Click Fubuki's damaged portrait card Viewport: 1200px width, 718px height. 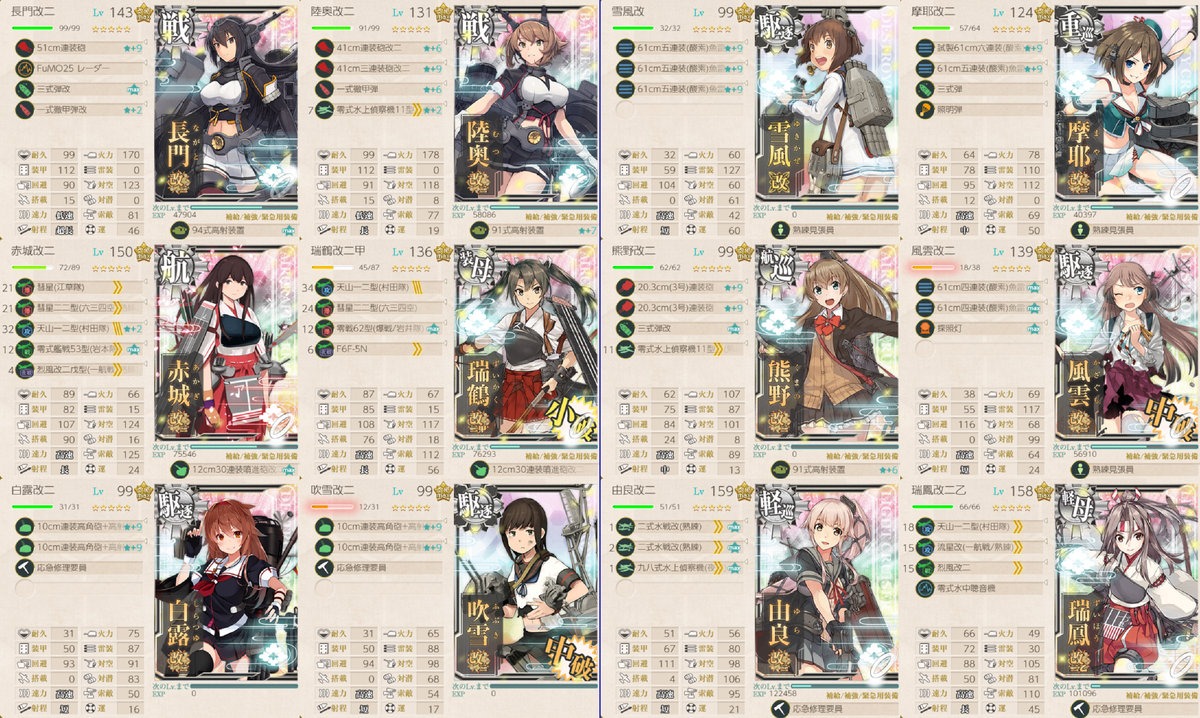coord(527,592)
